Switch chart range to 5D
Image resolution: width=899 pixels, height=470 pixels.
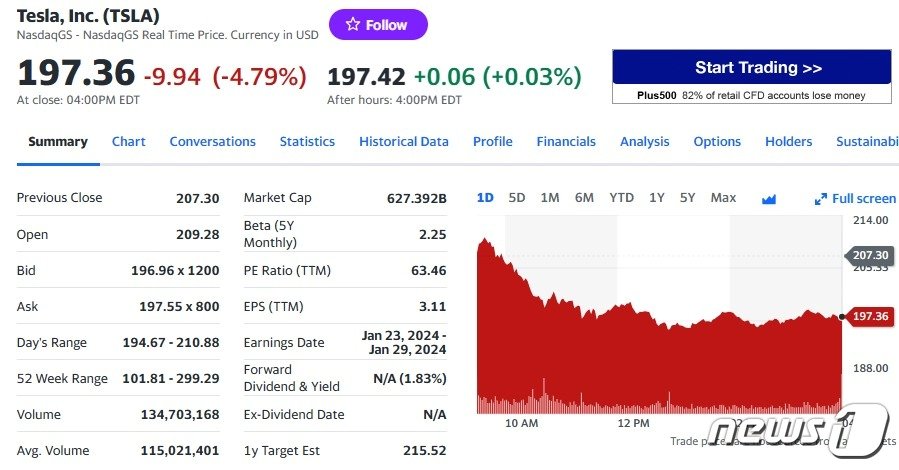[517, 198]
